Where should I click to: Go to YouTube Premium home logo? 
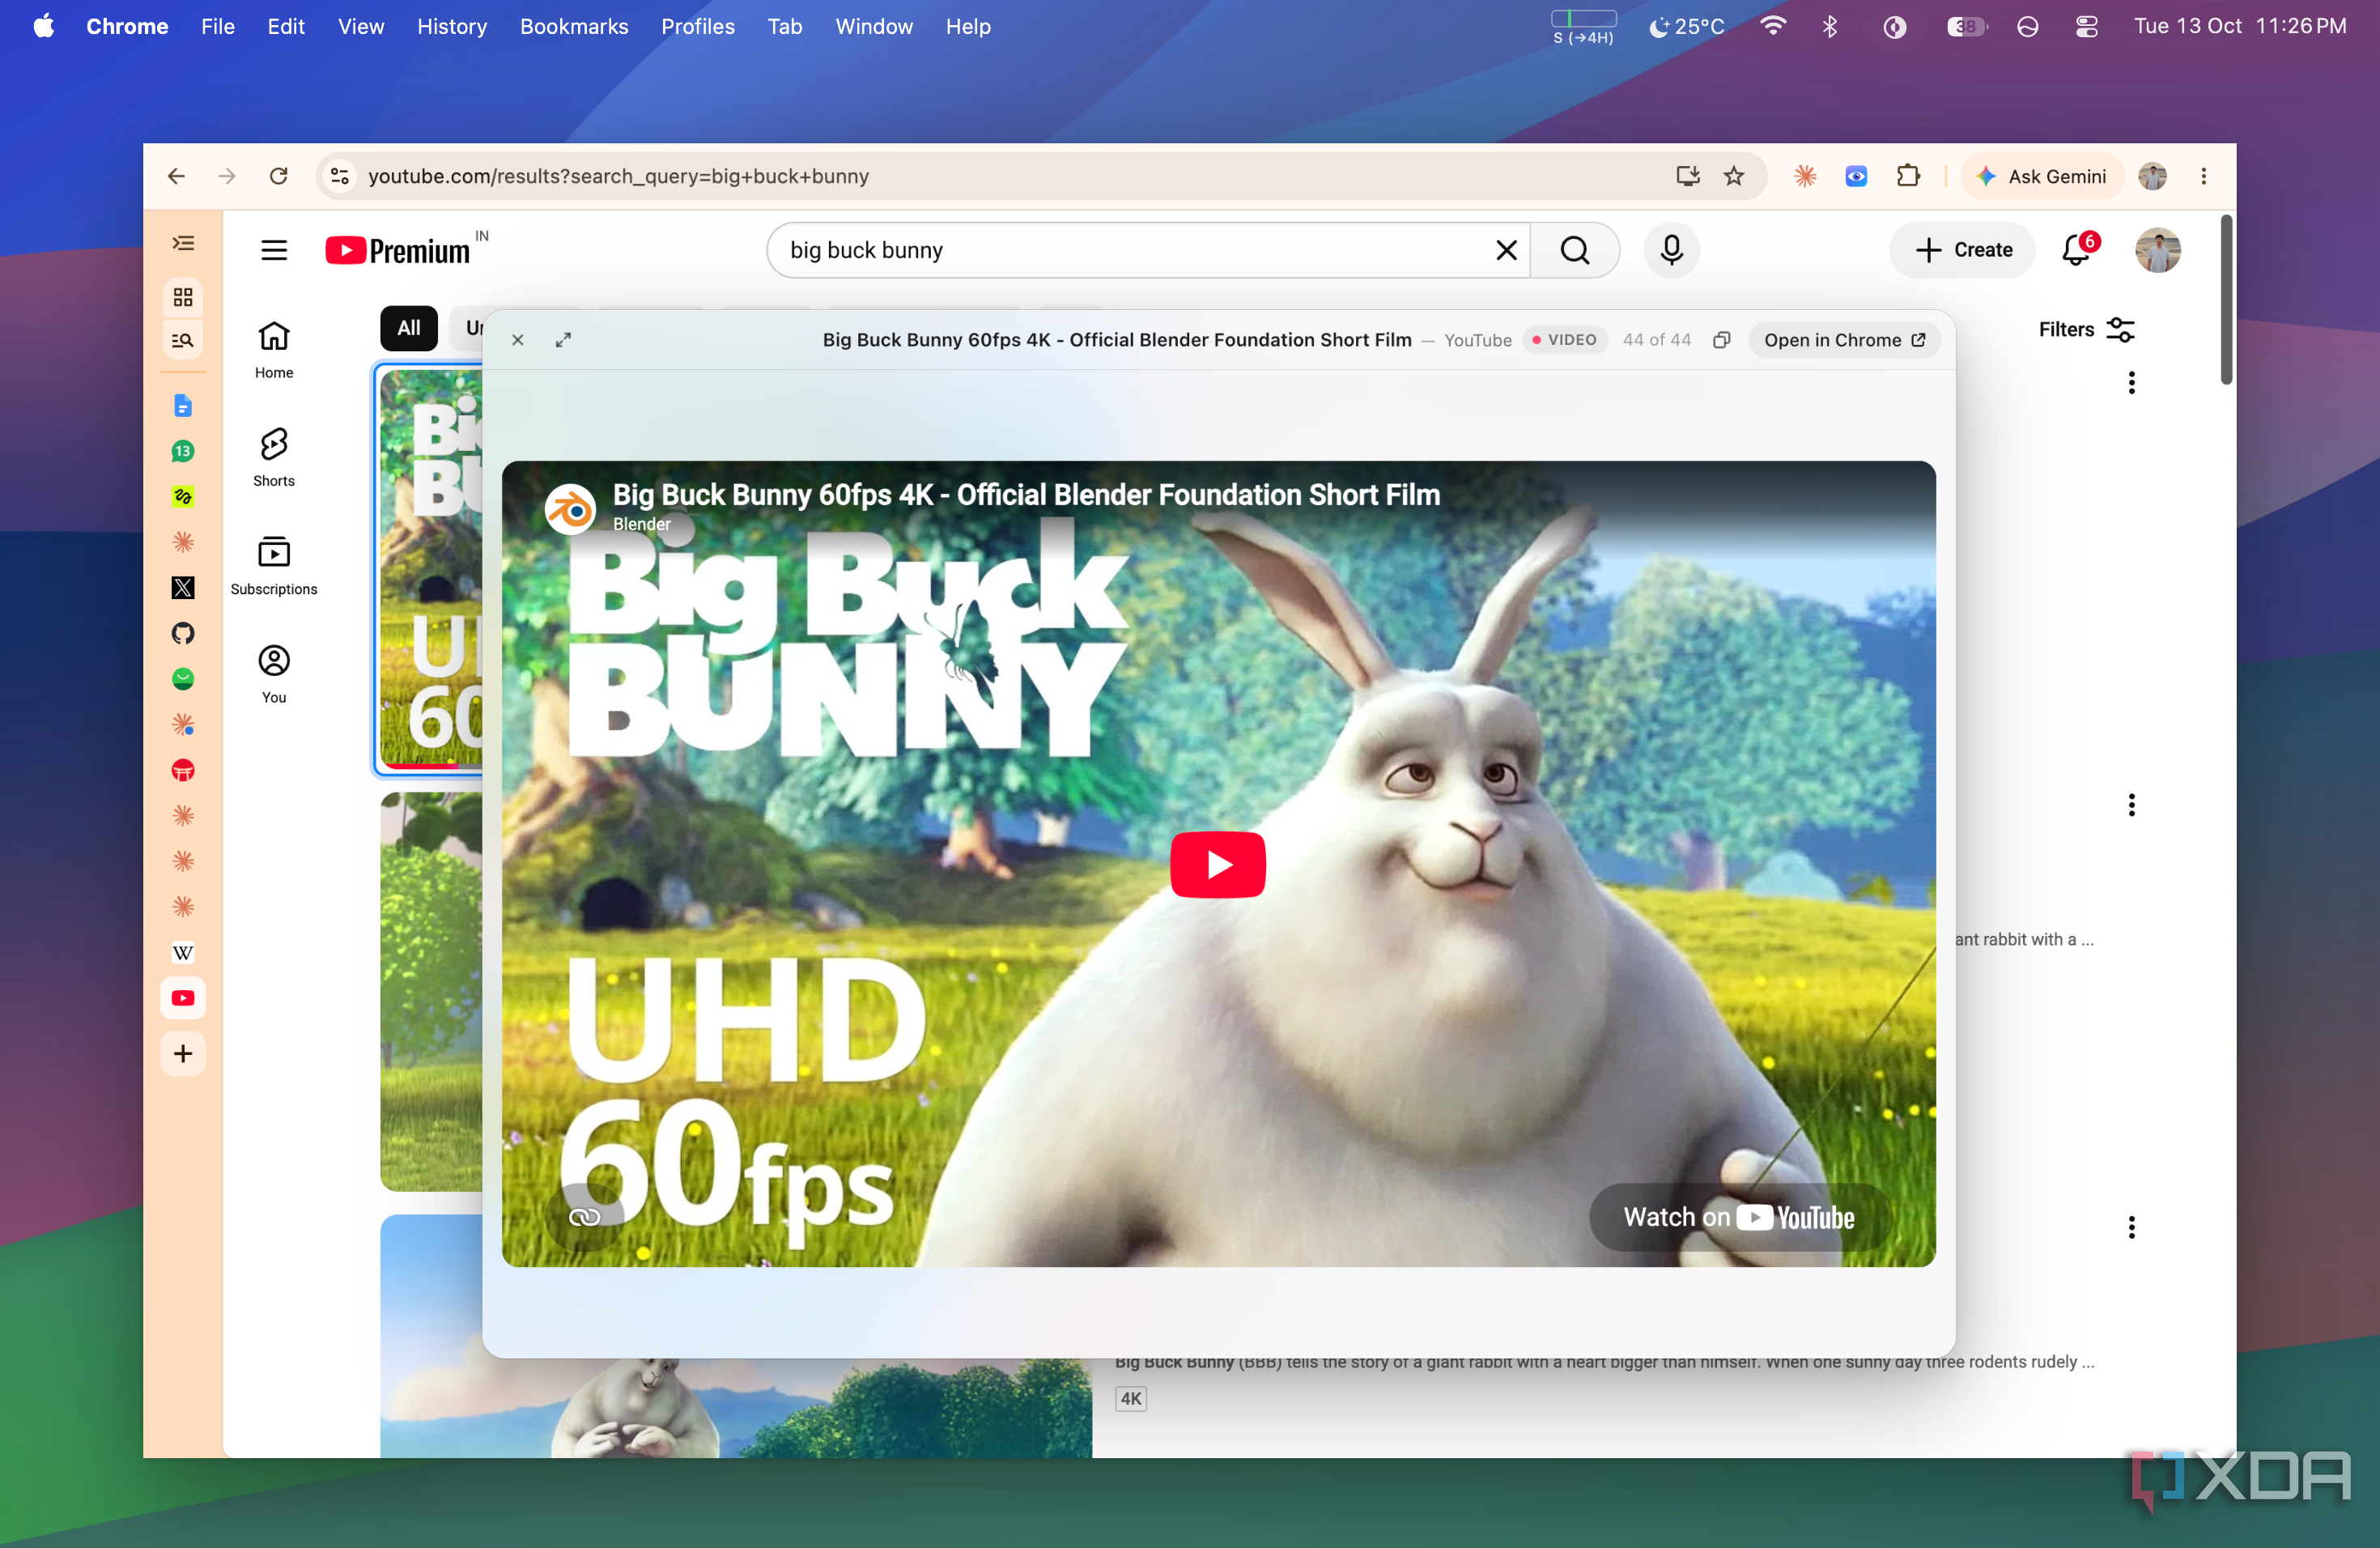pos(398,250)
